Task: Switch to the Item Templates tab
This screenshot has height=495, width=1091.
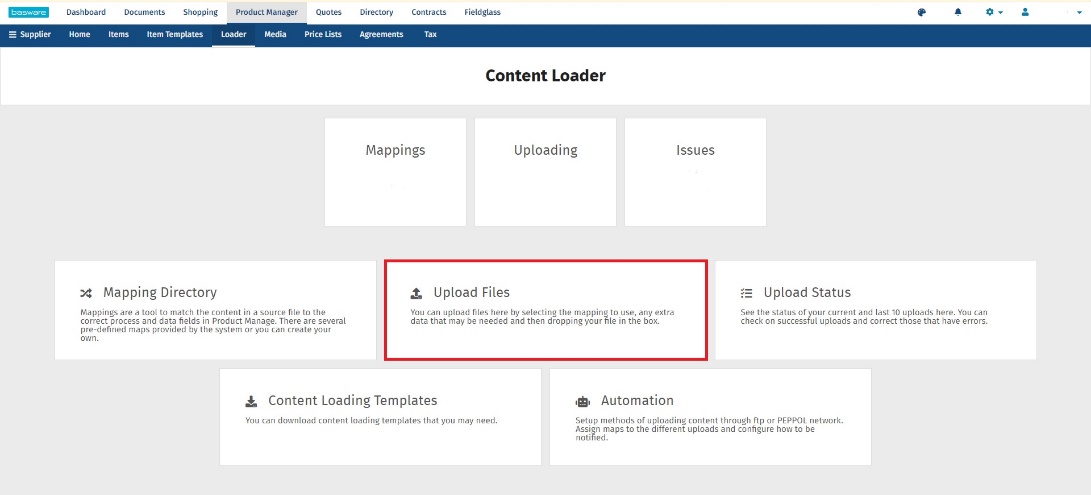Action: [175, 34]
